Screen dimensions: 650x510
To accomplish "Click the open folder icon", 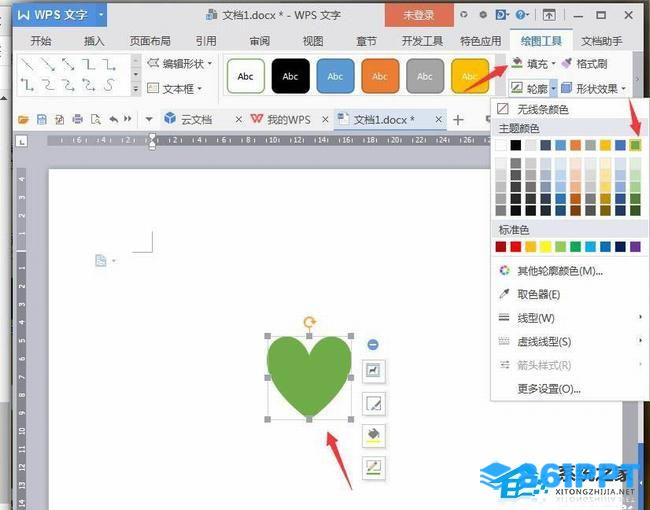I will tap(23, 120).
